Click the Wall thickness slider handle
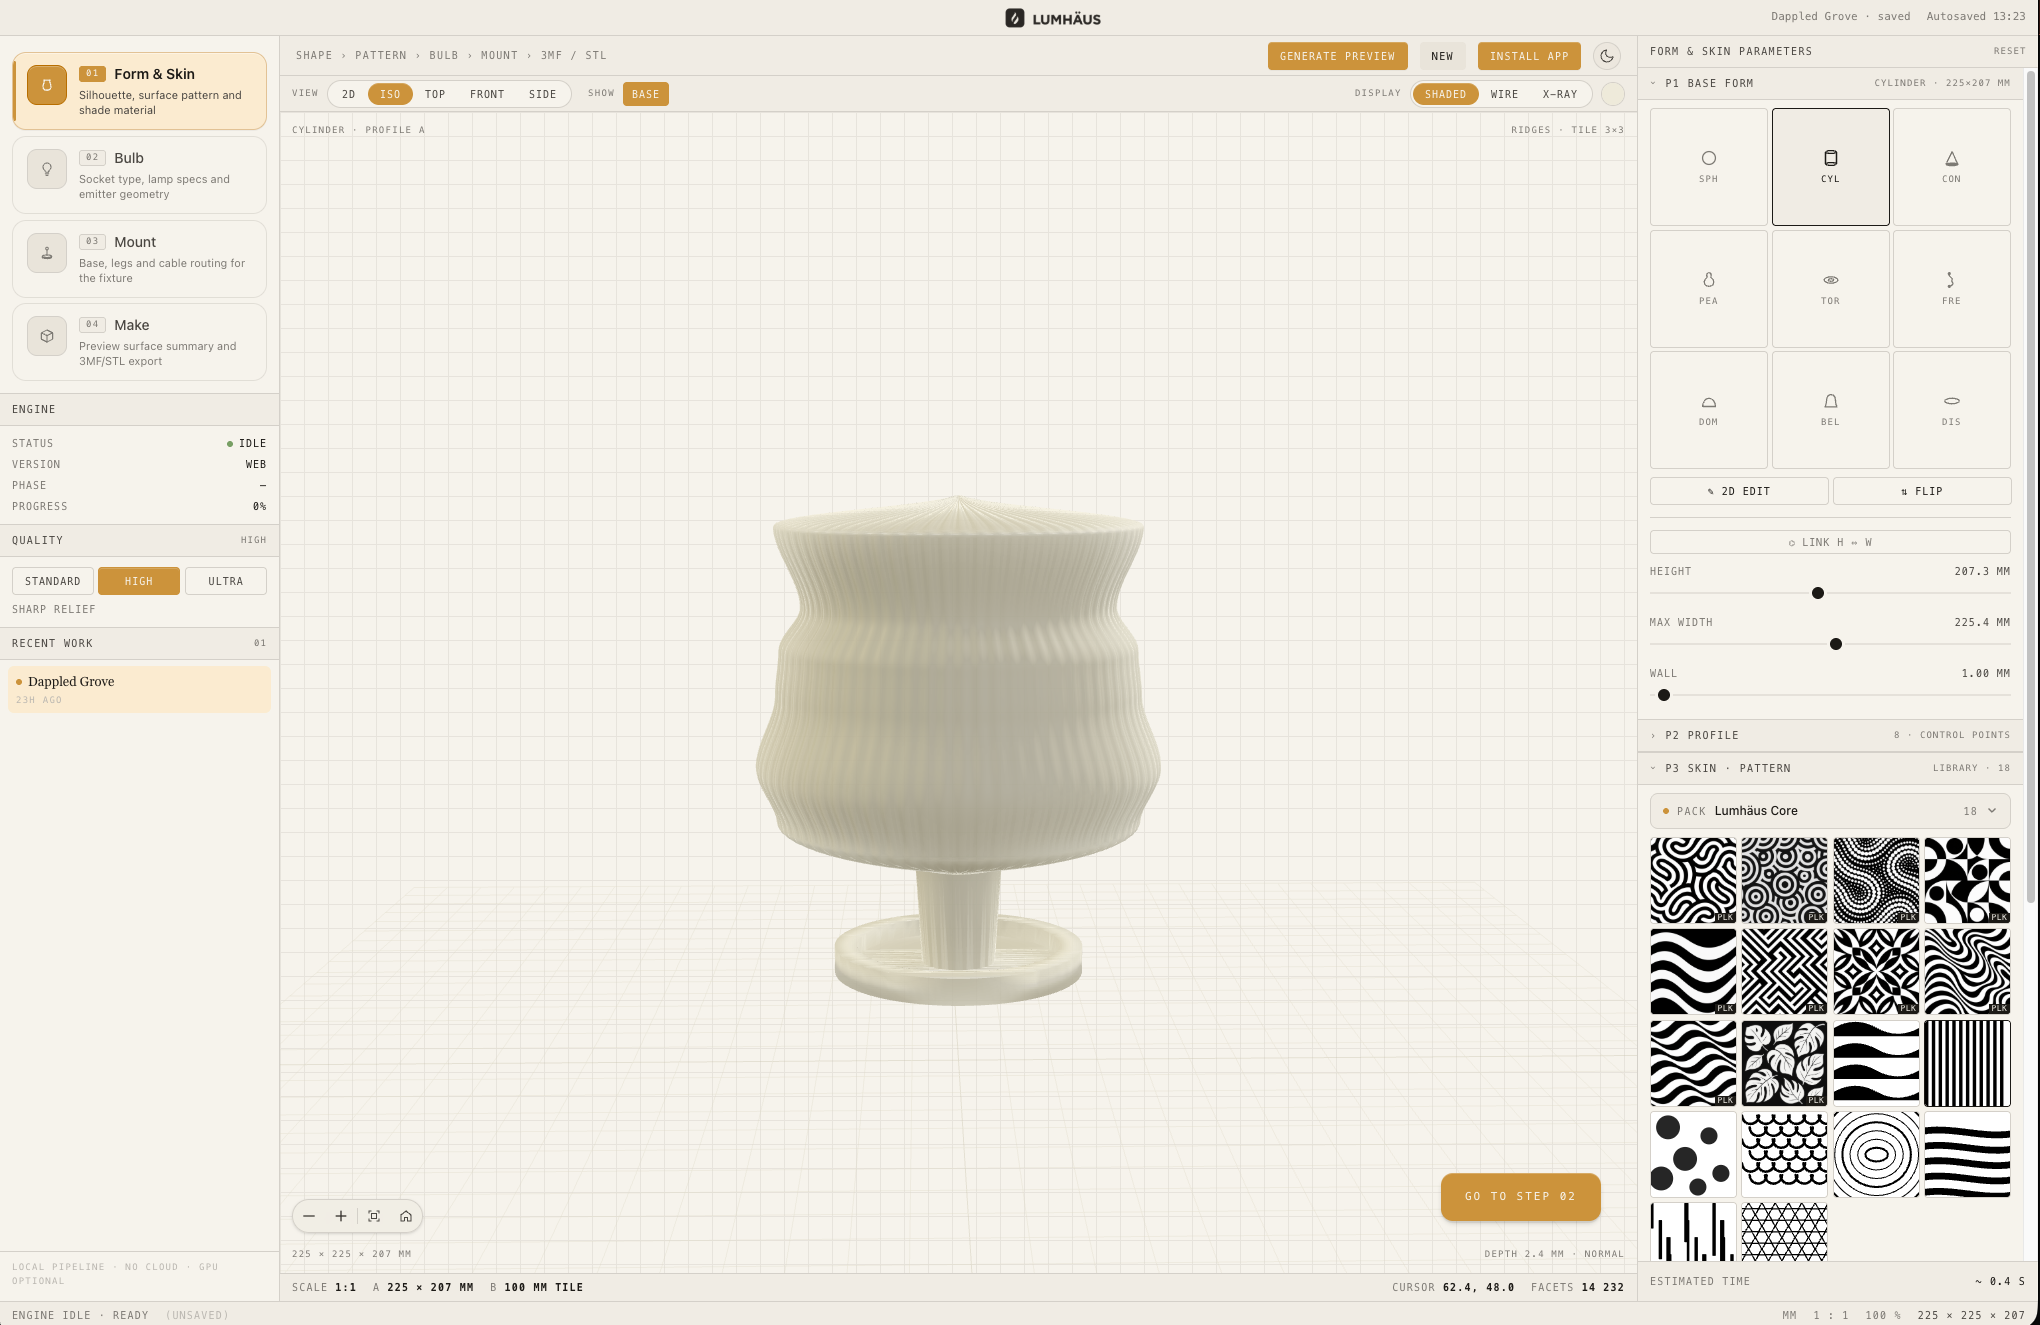Image resolution: width=2040 pixels, height=1325 pixels. tap(1664, 695)
